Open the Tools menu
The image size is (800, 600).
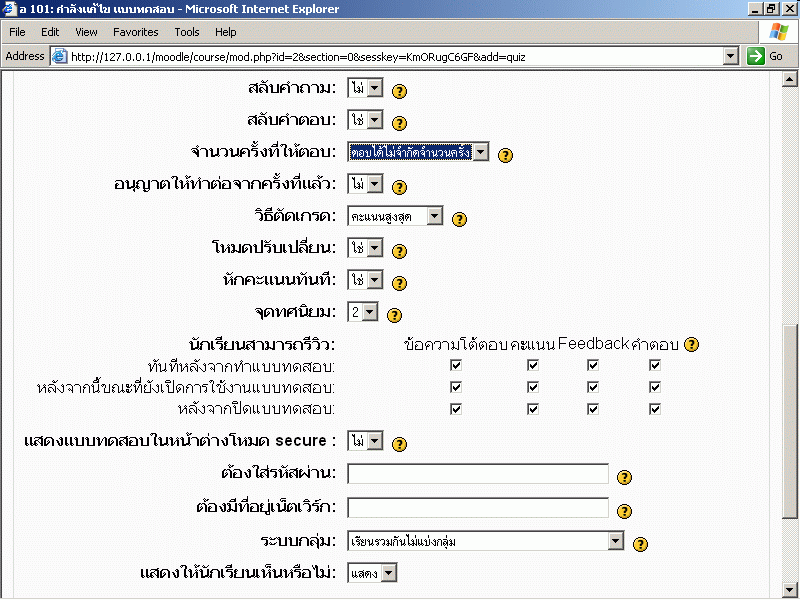click(x=187, y=32)
